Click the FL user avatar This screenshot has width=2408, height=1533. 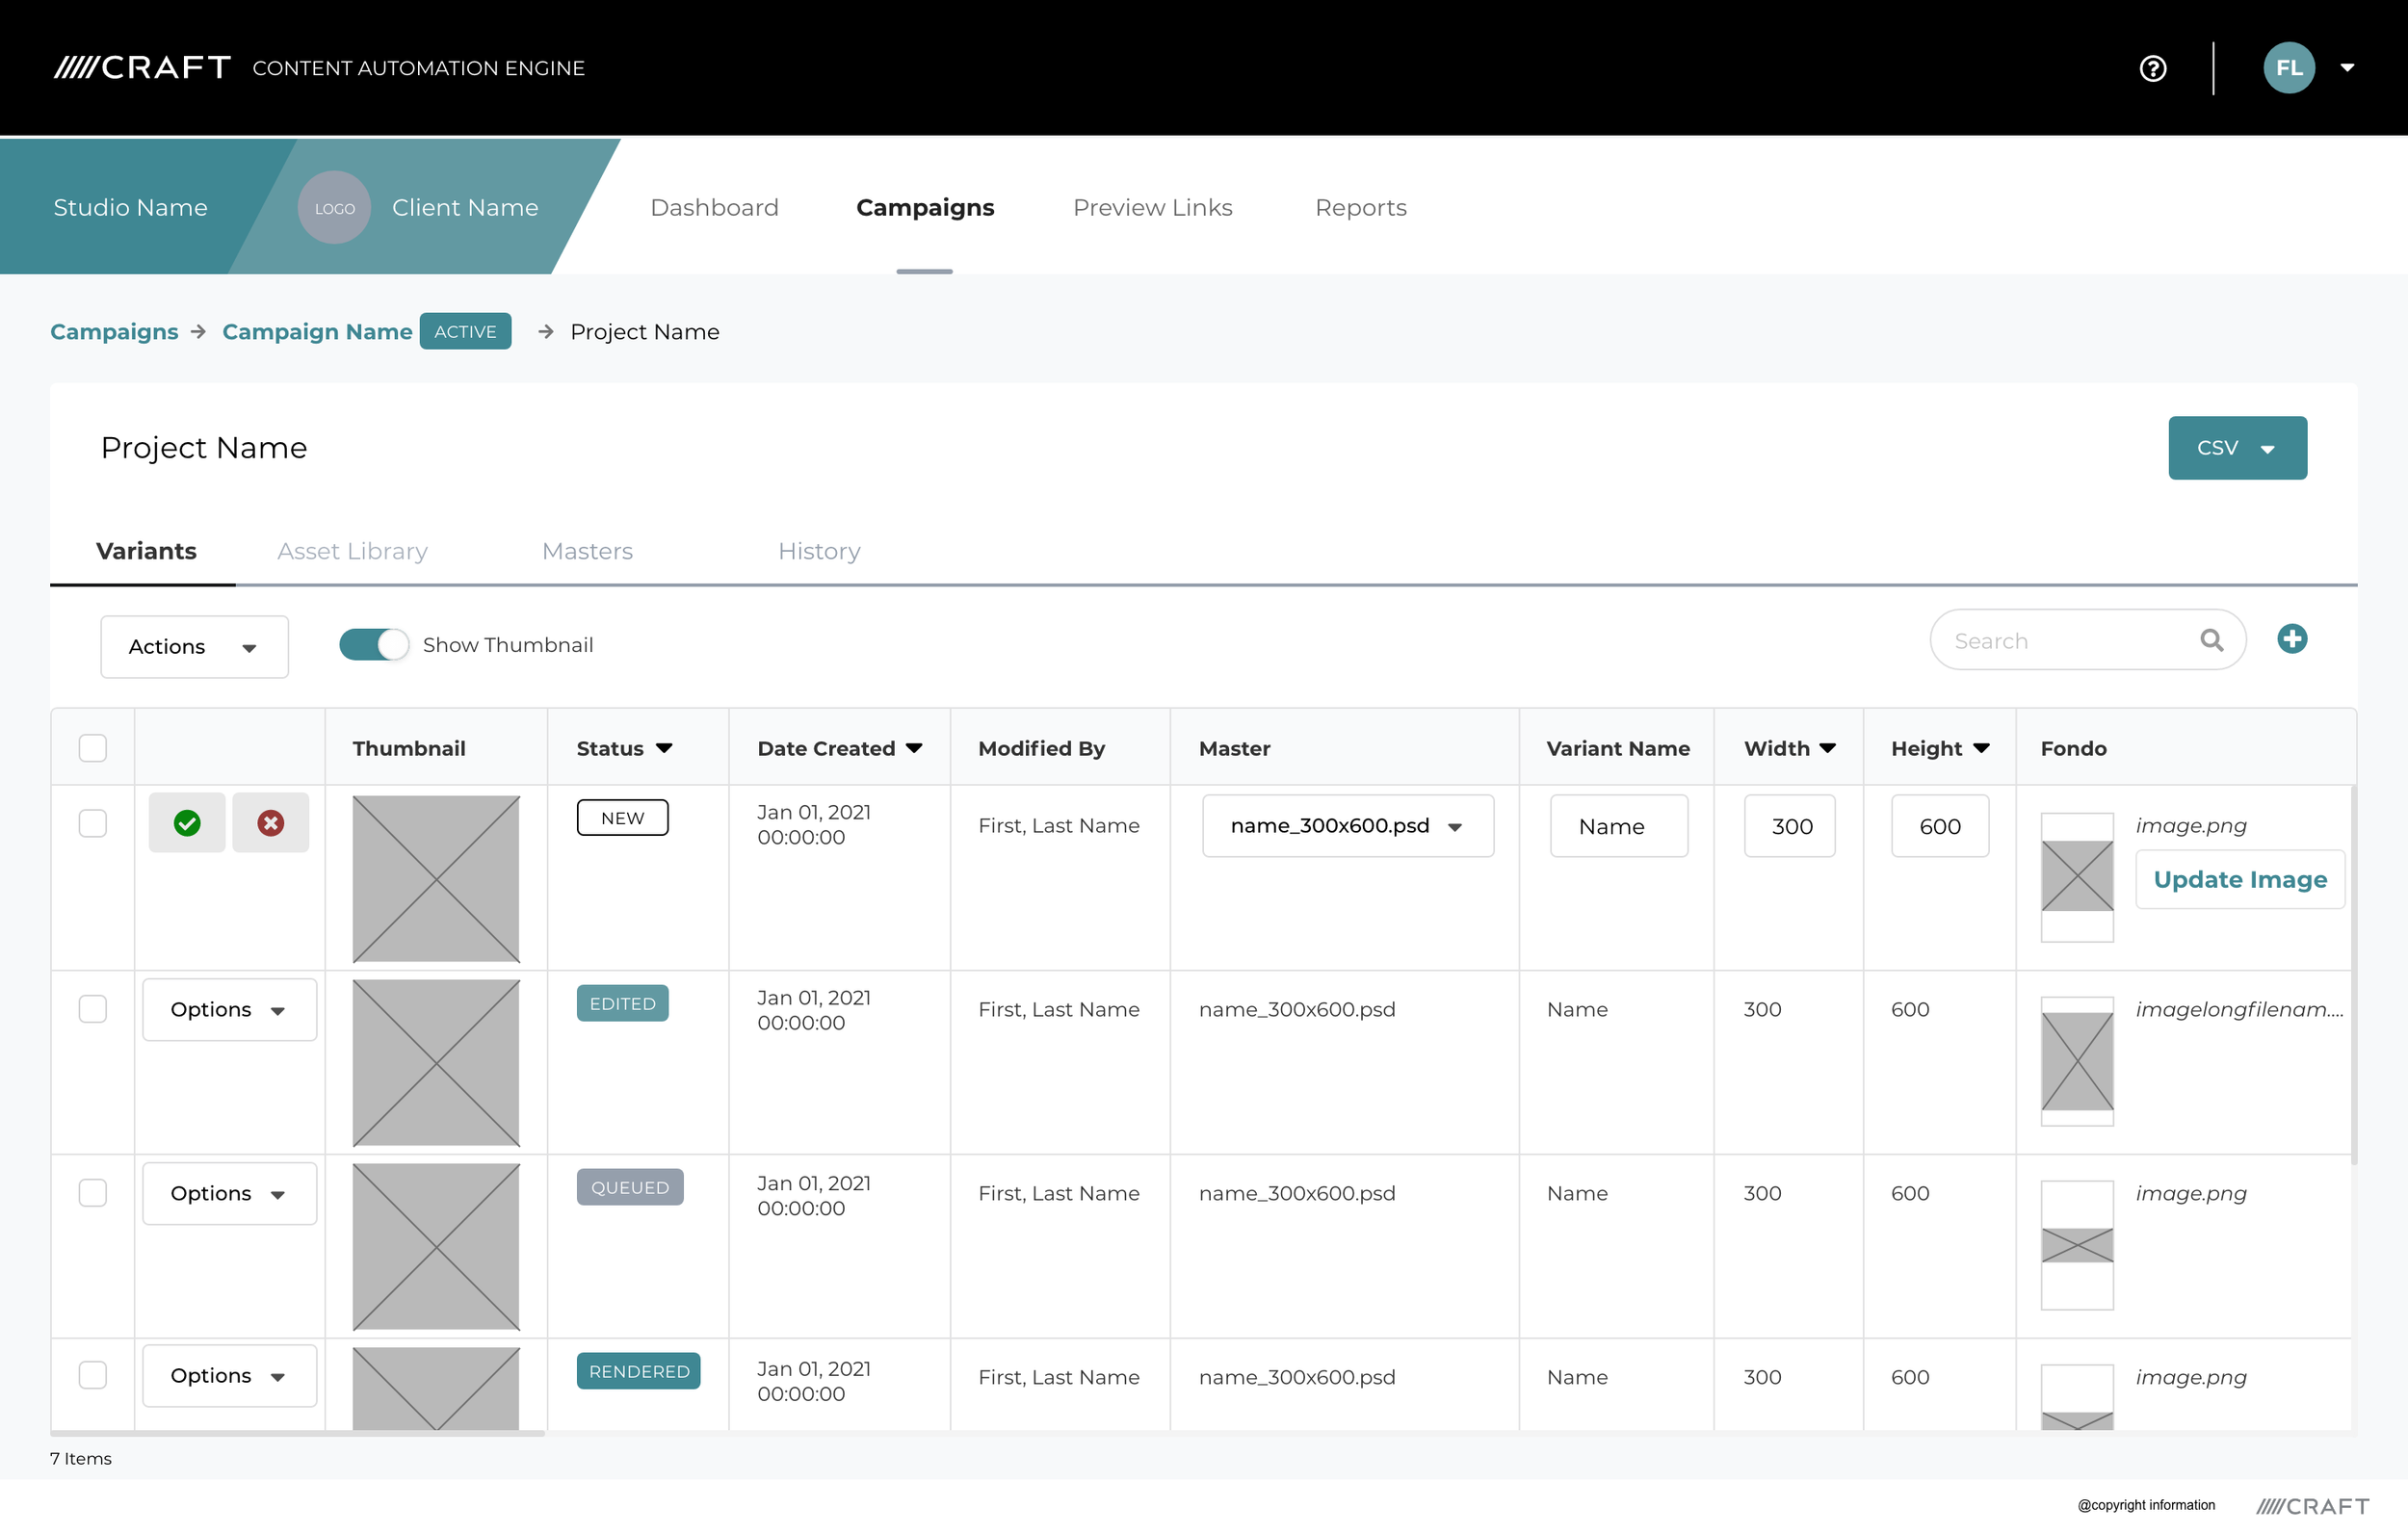2288,68
